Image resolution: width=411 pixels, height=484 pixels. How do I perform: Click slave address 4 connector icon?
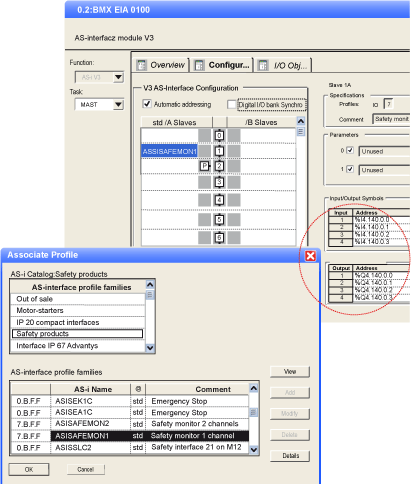coord(219,200)
